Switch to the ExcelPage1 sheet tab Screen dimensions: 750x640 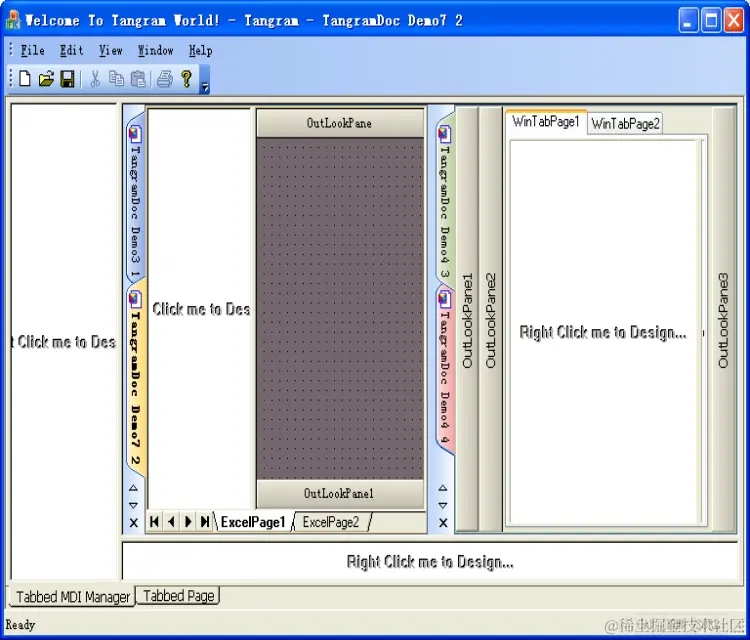coord(253,522)
